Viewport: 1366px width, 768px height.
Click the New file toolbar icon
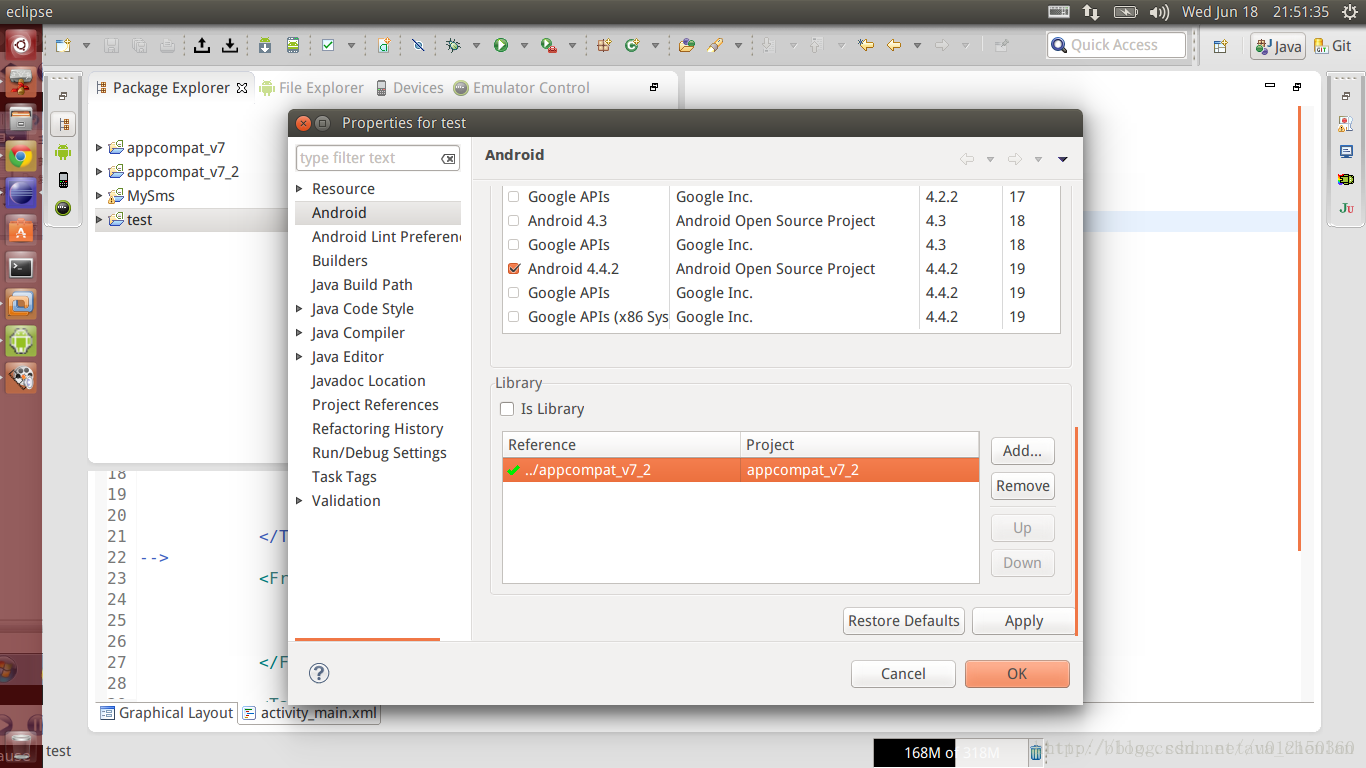click(x=63, y=45)
